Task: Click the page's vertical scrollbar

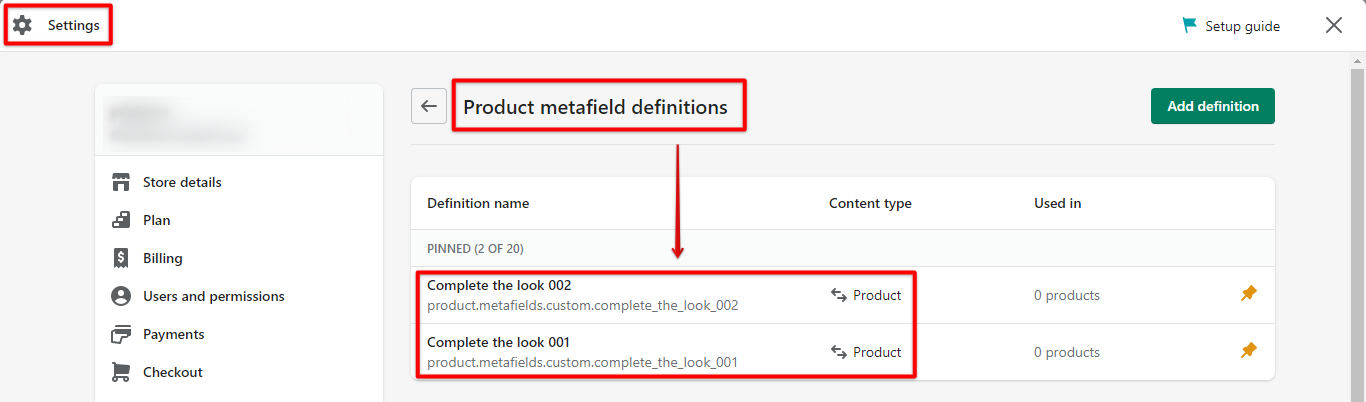Action: point(1357,230)
